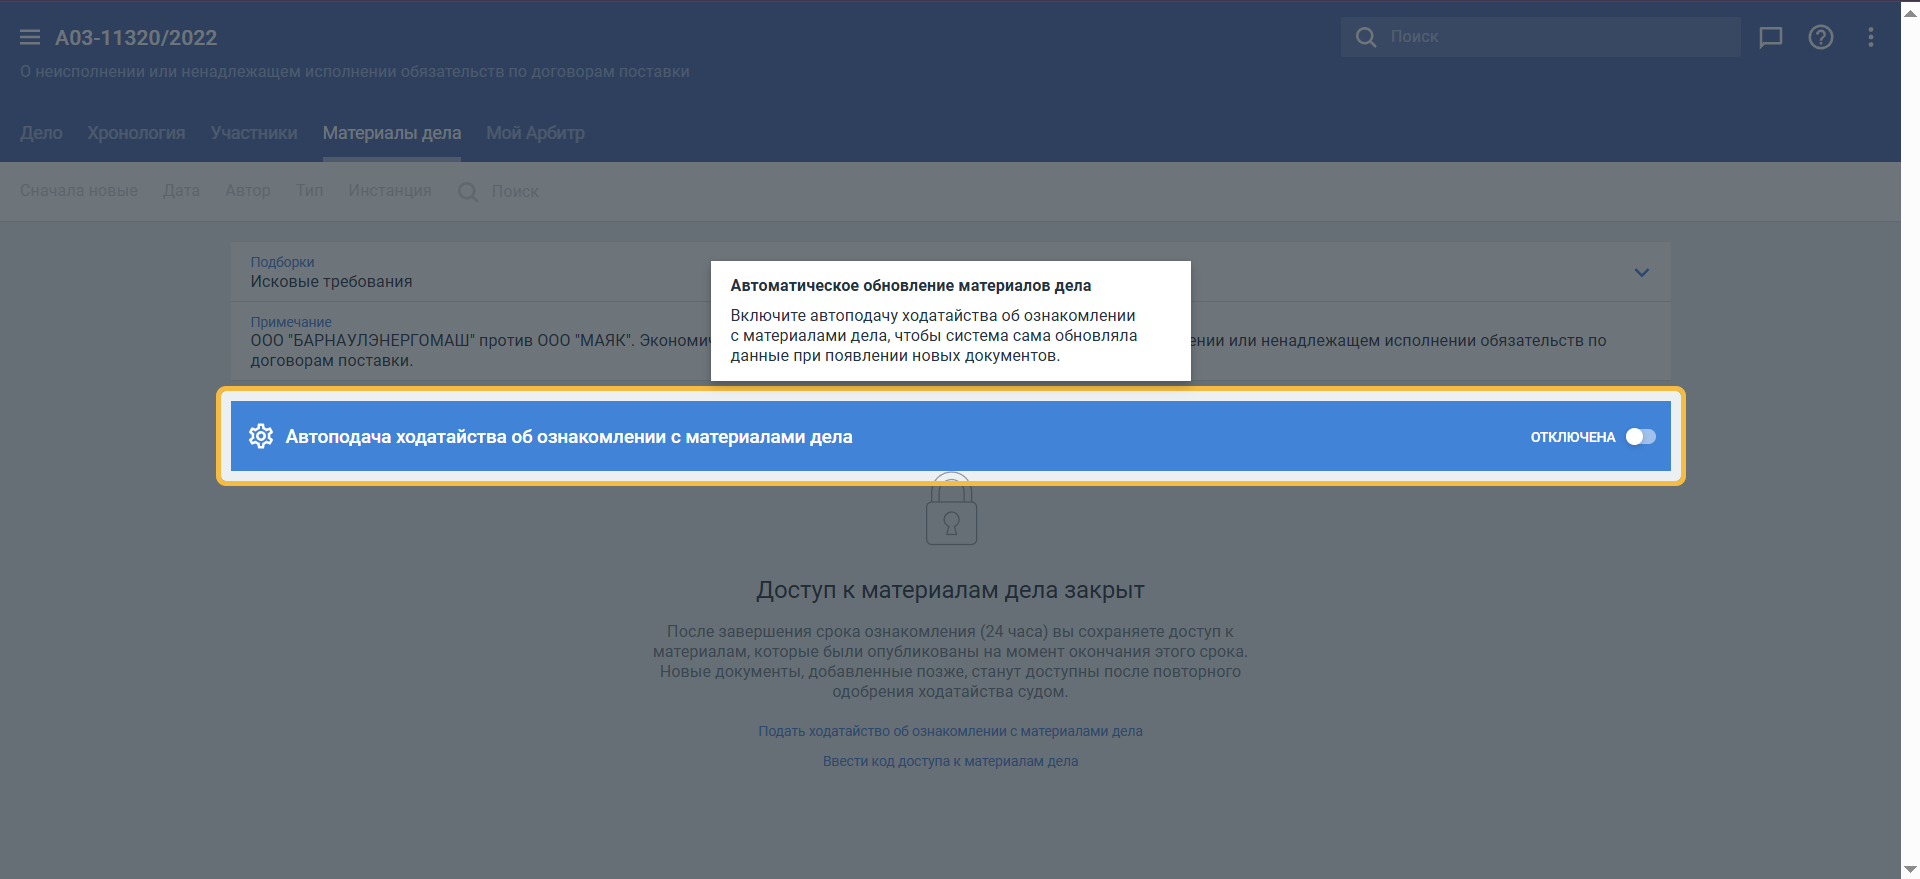The image size is (1920, 879).
Task: Click the gear icon on autosubmit banner
Action: click(x=261, y=436)
